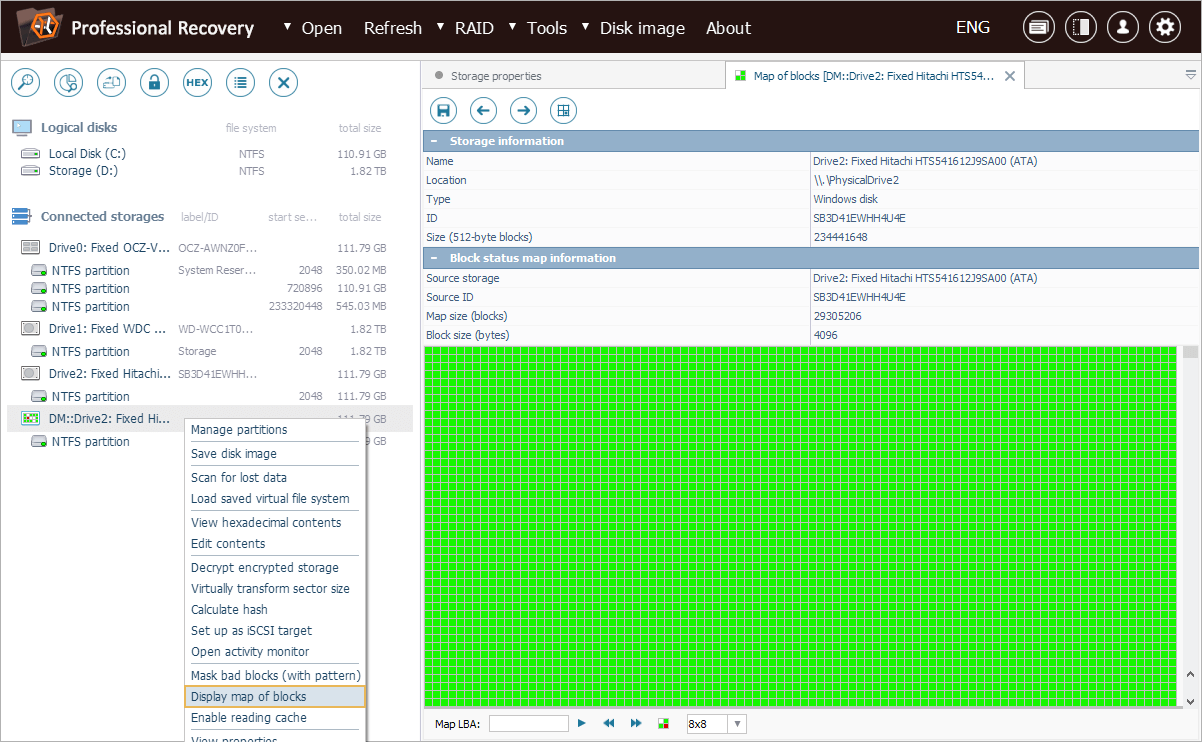Click into the Map LBA input field
This screenshot has width=1202, height=742.
coord(528,723)
